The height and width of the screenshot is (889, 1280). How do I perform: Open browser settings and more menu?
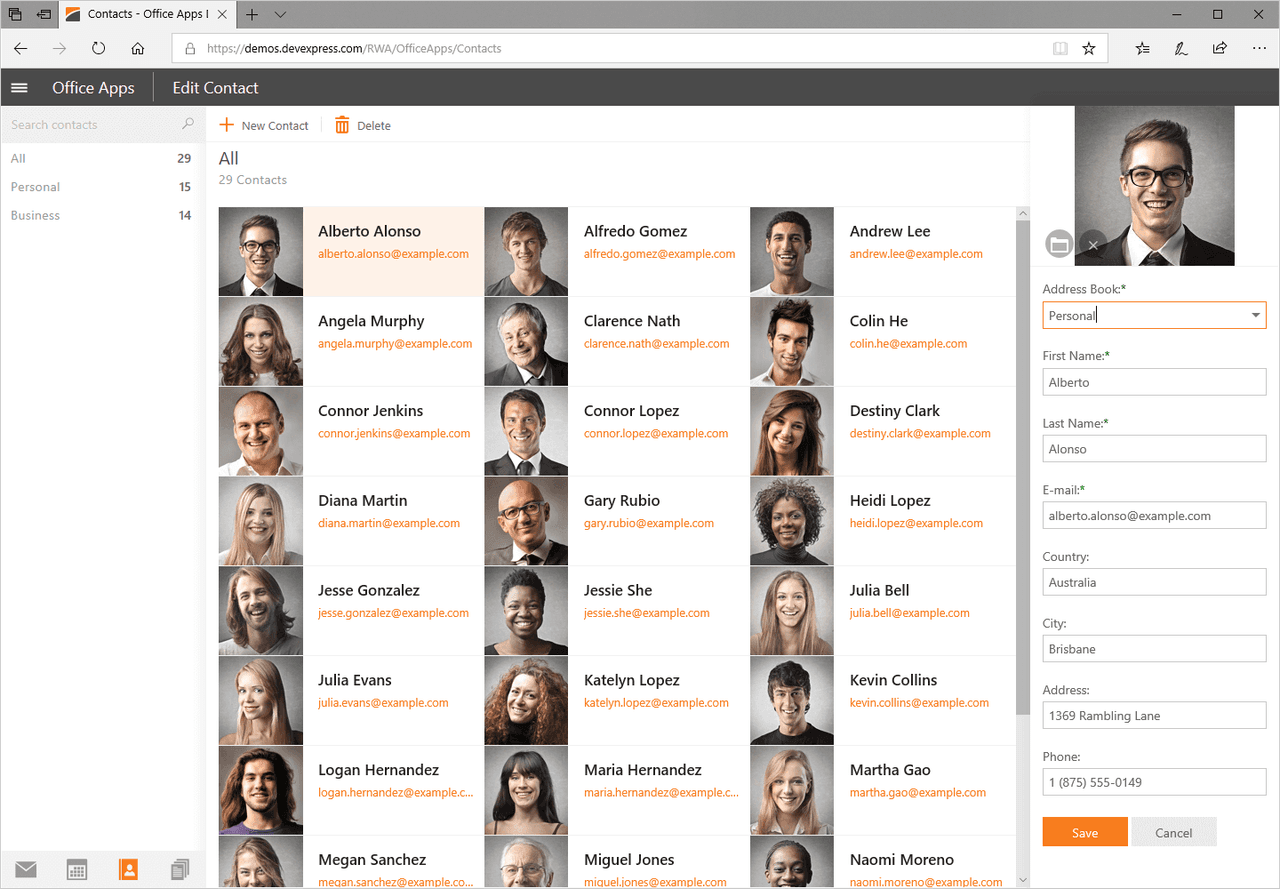coord(1259,48)
